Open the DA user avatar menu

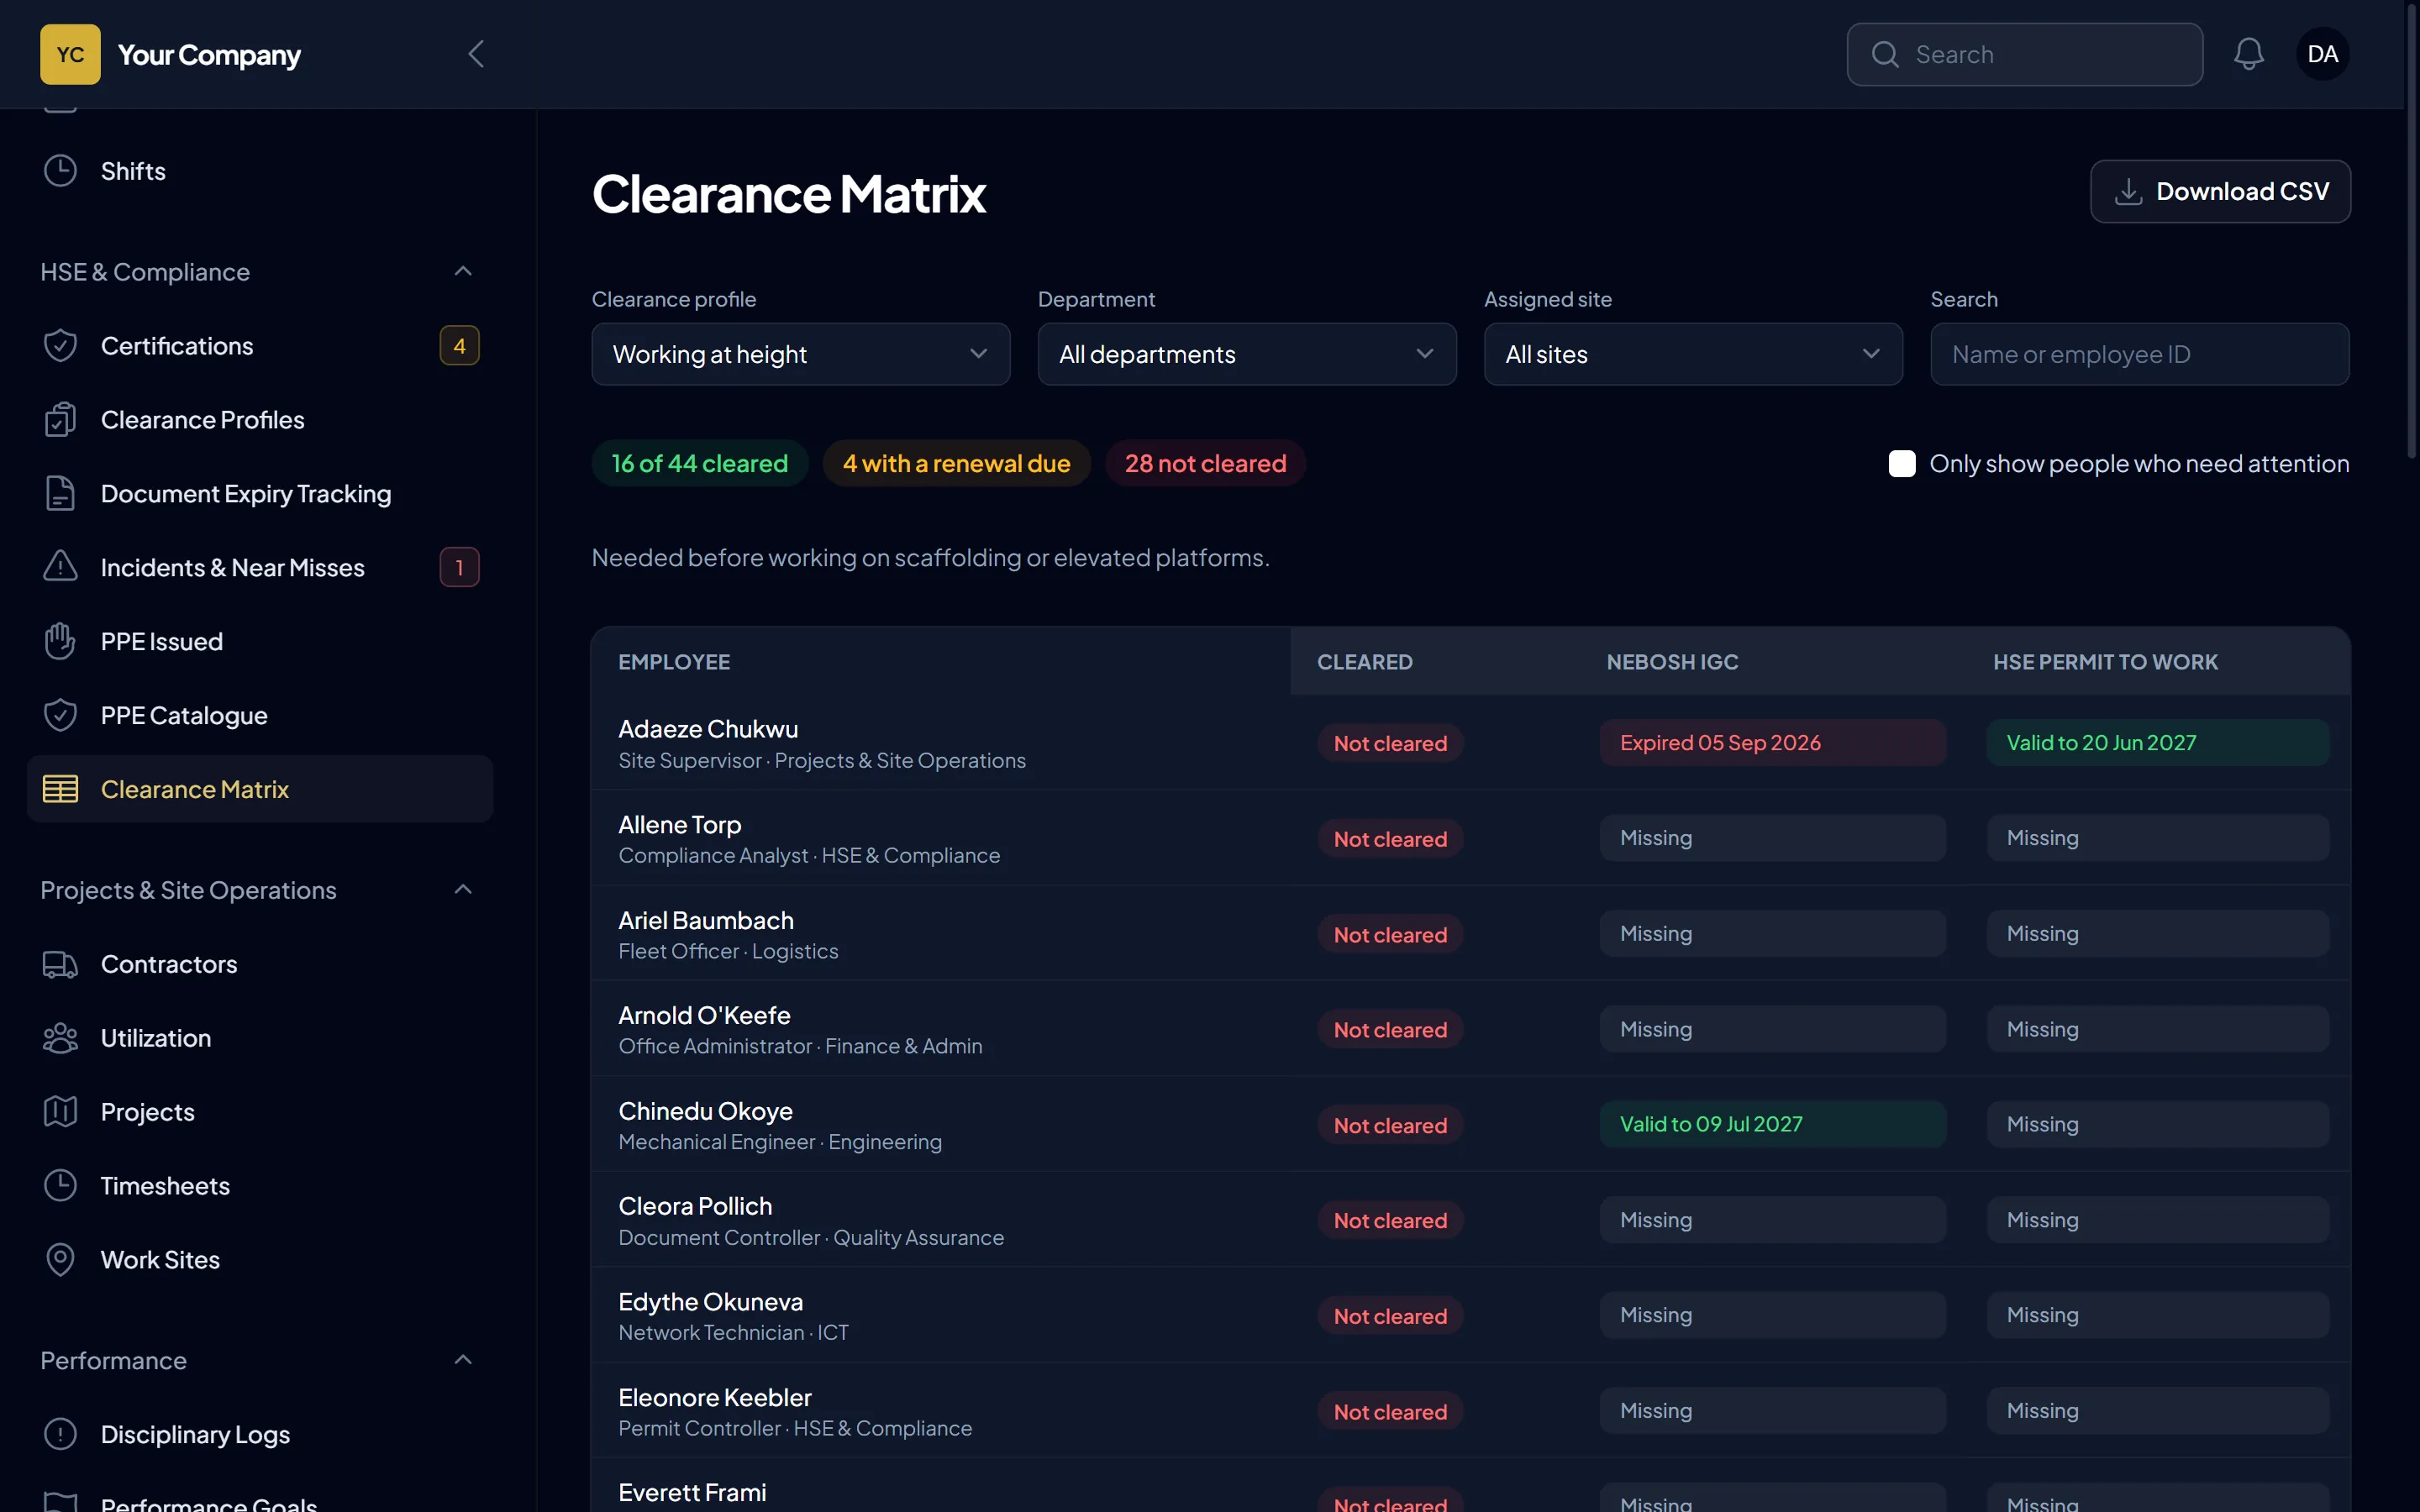point(2322,54)
